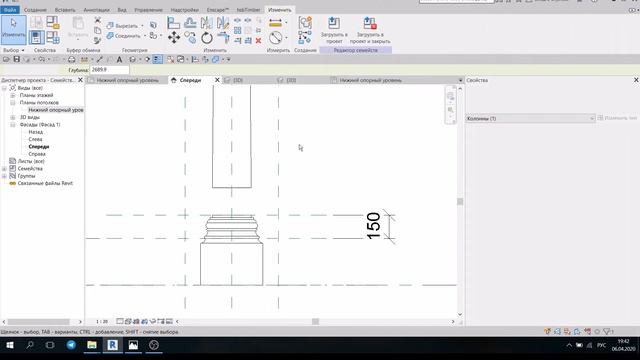Expand the Группы node
The width and height of the screenshot is (640, 360).
[4, 176]
